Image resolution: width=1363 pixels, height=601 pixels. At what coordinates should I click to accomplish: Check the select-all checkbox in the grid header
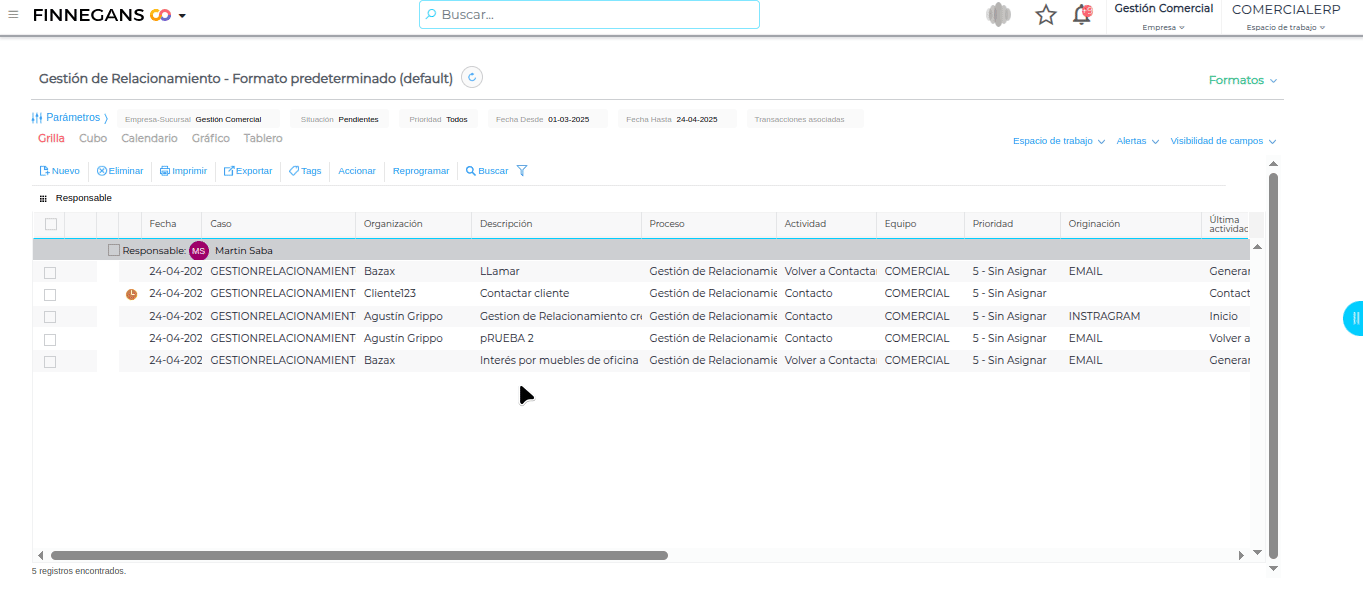(x=50, y=224)
